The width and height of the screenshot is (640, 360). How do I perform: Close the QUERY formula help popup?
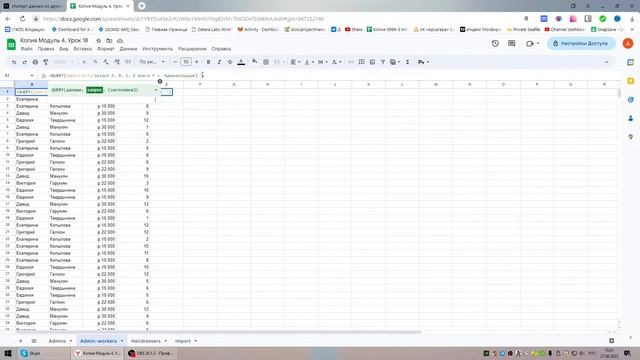click(160, 81)
